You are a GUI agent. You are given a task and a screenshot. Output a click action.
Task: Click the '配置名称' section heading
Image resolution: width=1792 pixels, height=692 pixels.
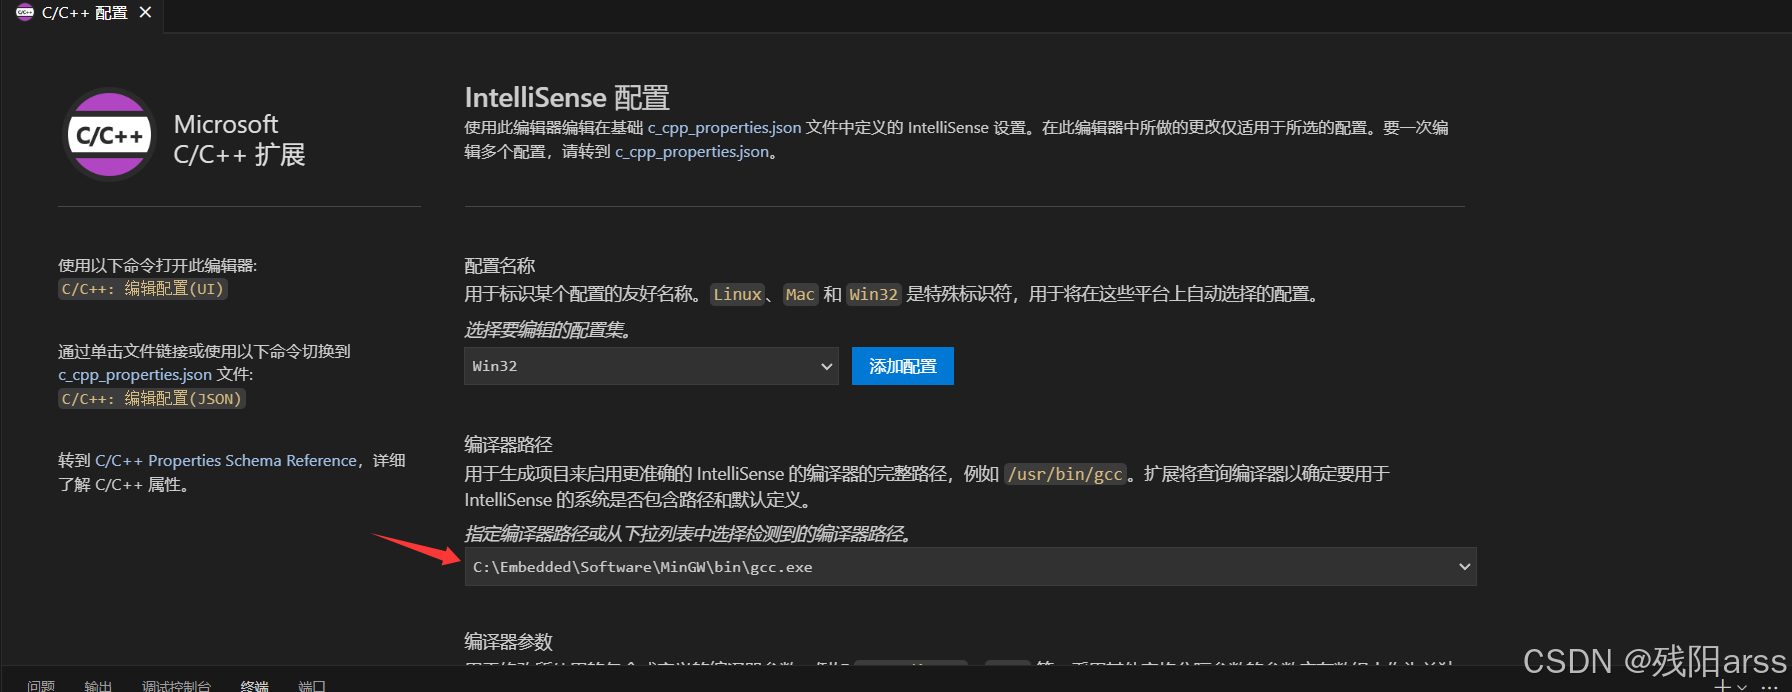500,266
